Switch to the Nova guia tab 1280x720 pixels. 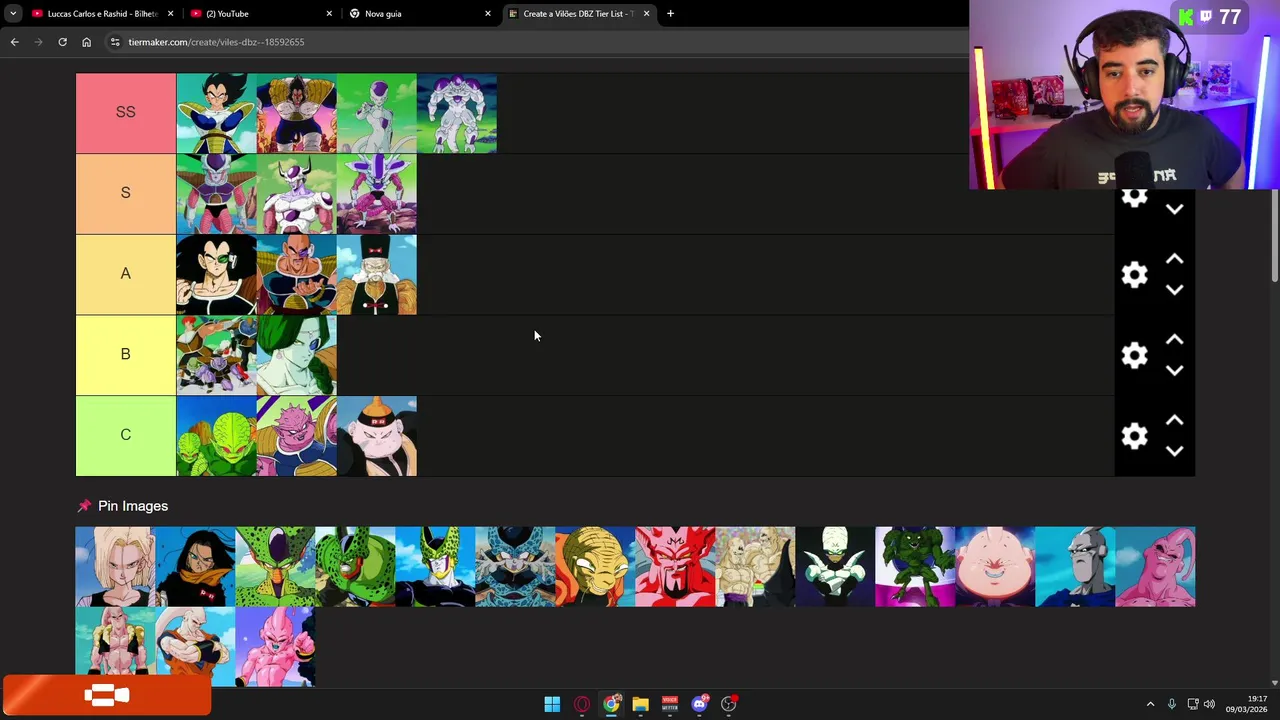(418, 14)
